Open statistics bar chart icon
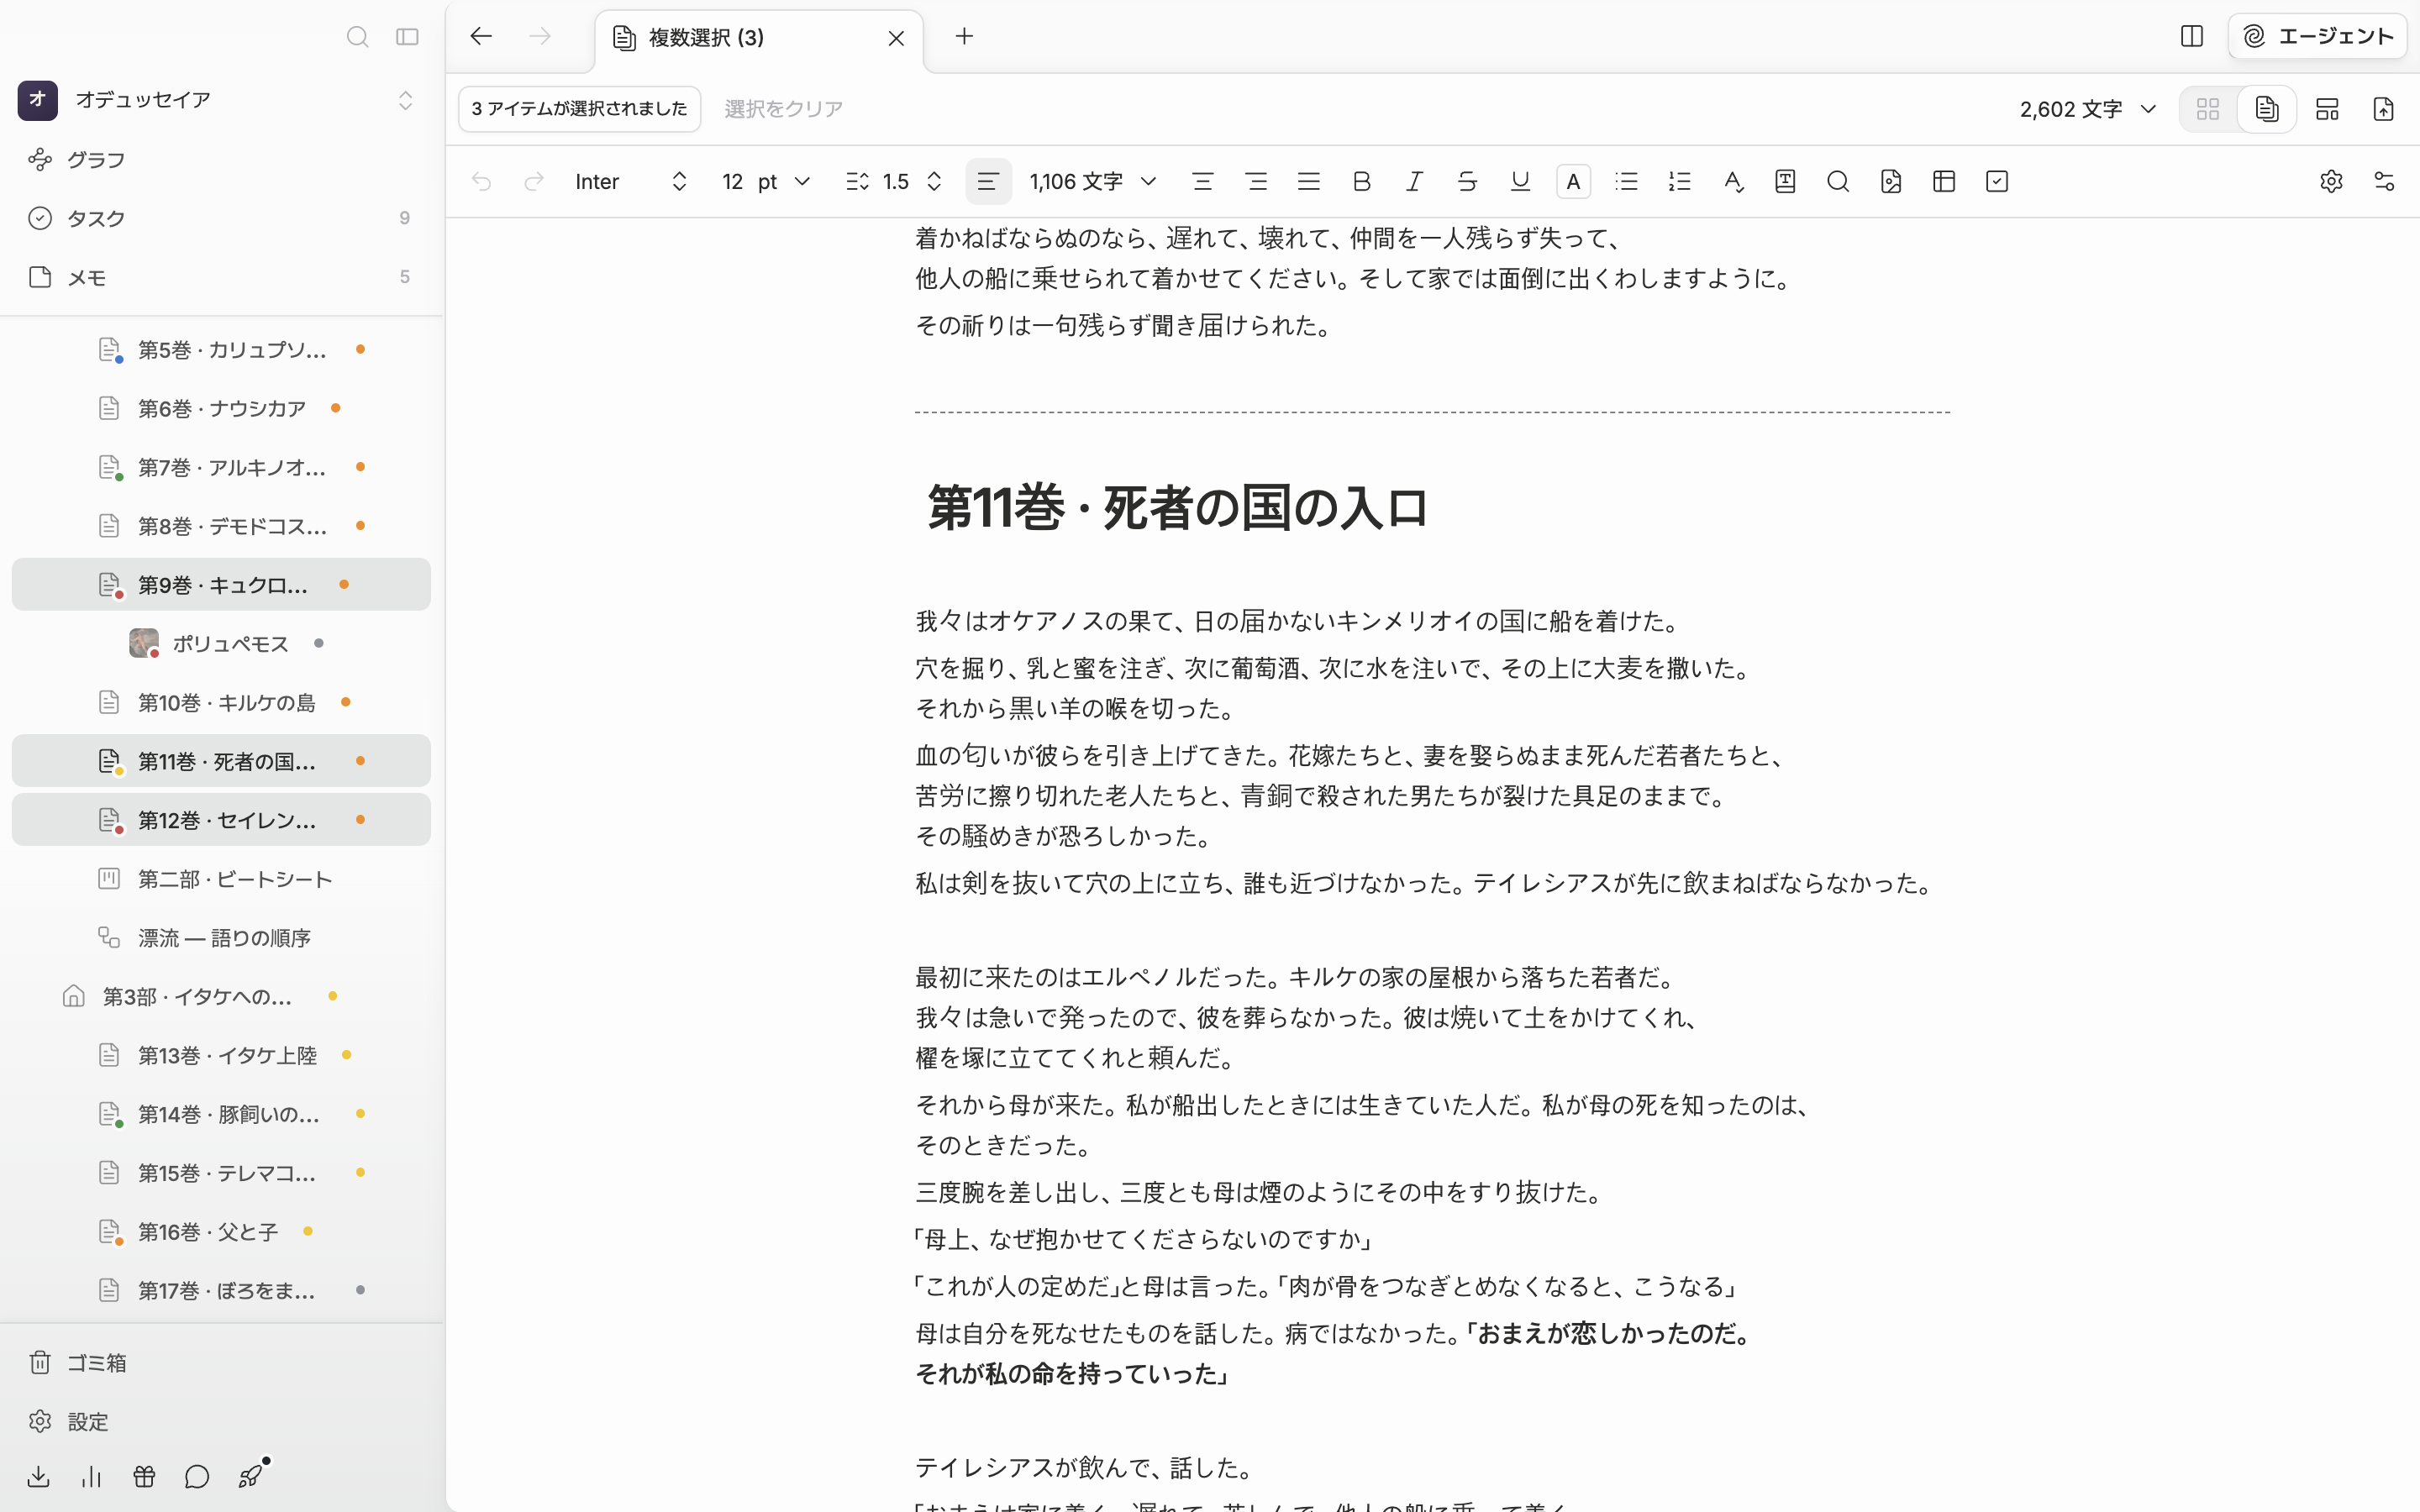Viewport: 2420px width, 1512px height. coord(91,1476)
